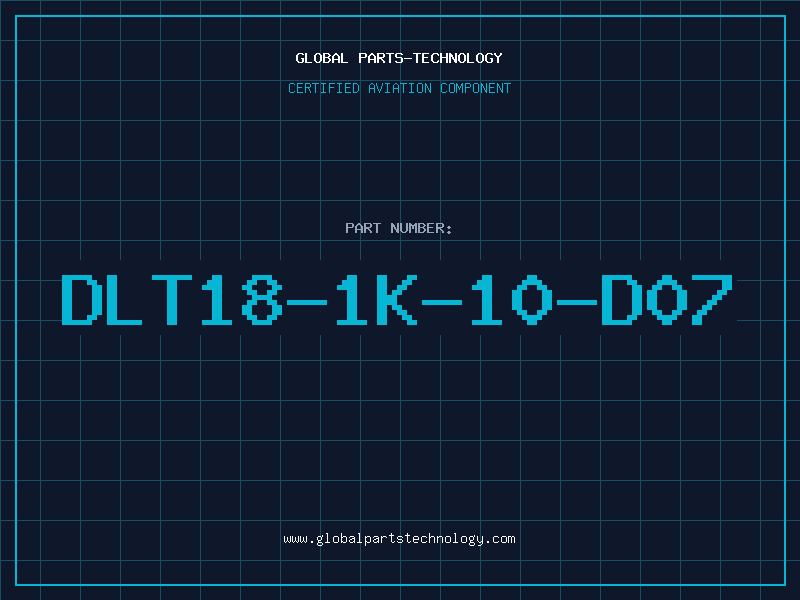Select the word NUMBER: in the label
The height and width of the screenshot is (600, 800).
click(421, 228)
